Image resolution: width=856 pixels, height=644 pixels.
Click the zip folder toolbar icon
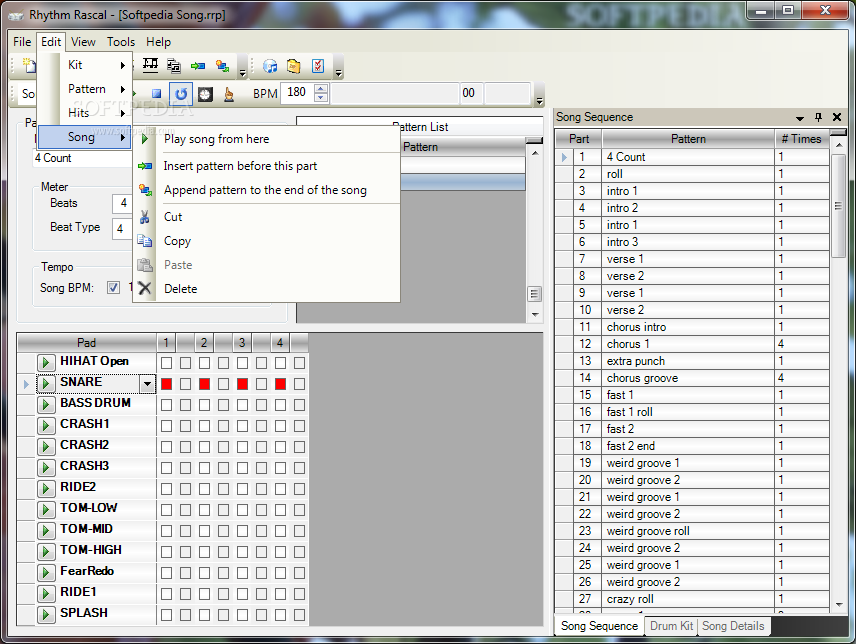294,66
